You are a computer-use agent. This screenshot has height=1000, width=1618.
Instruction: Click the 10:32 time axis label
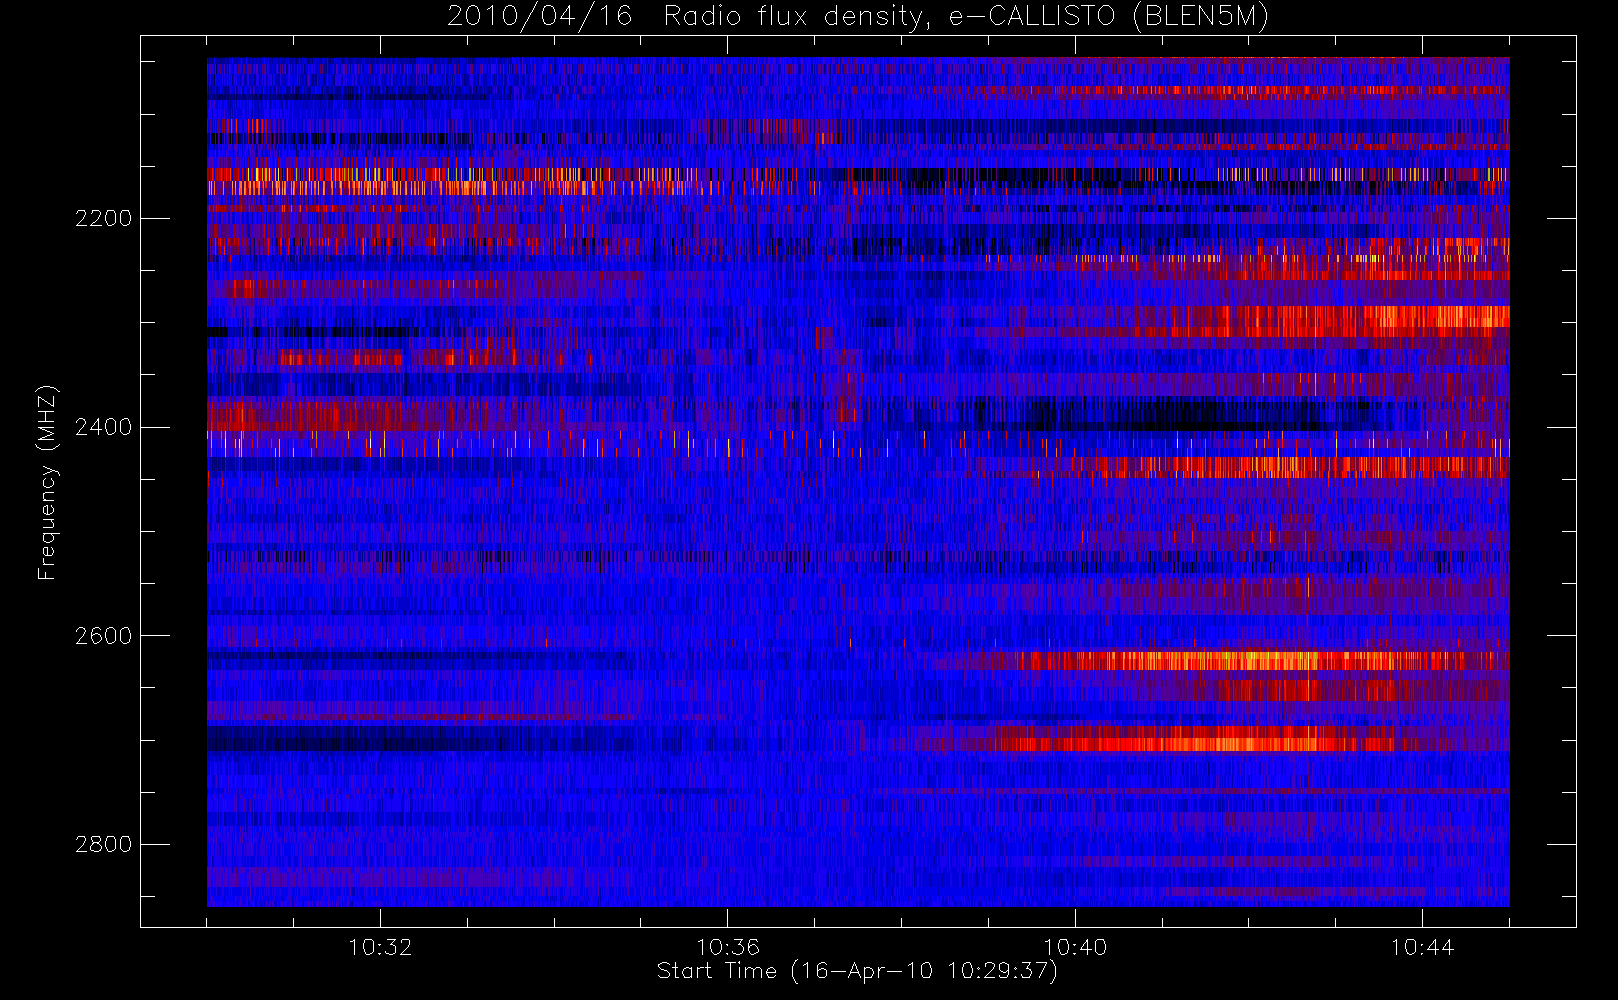tap(380, 947)
